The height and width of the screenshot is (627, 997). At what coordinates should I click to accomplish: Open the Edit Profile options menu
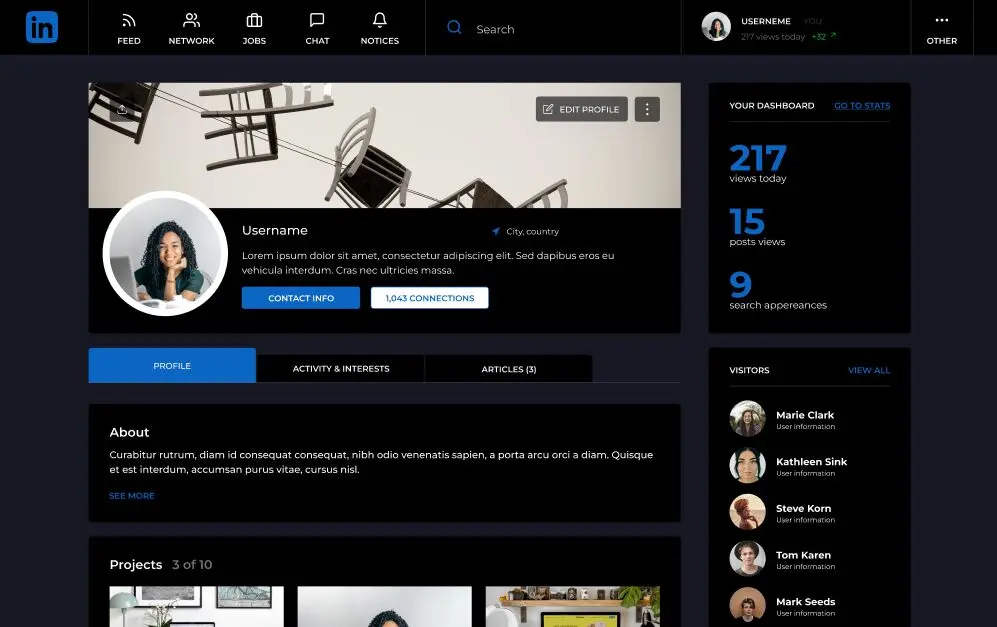tap(581, 109)
